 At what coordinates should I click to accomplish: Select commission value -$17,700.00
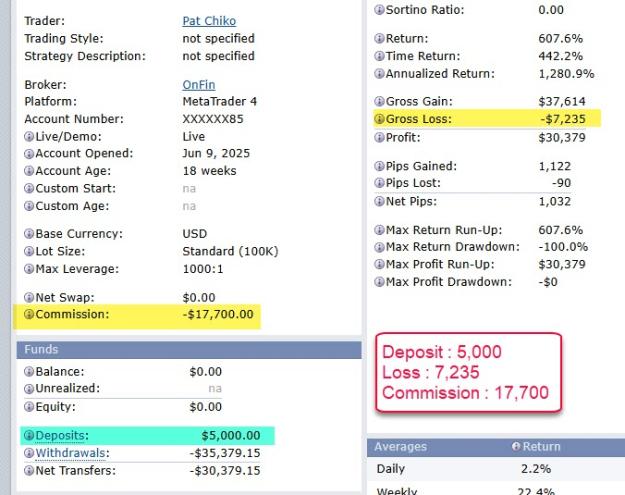218,314
